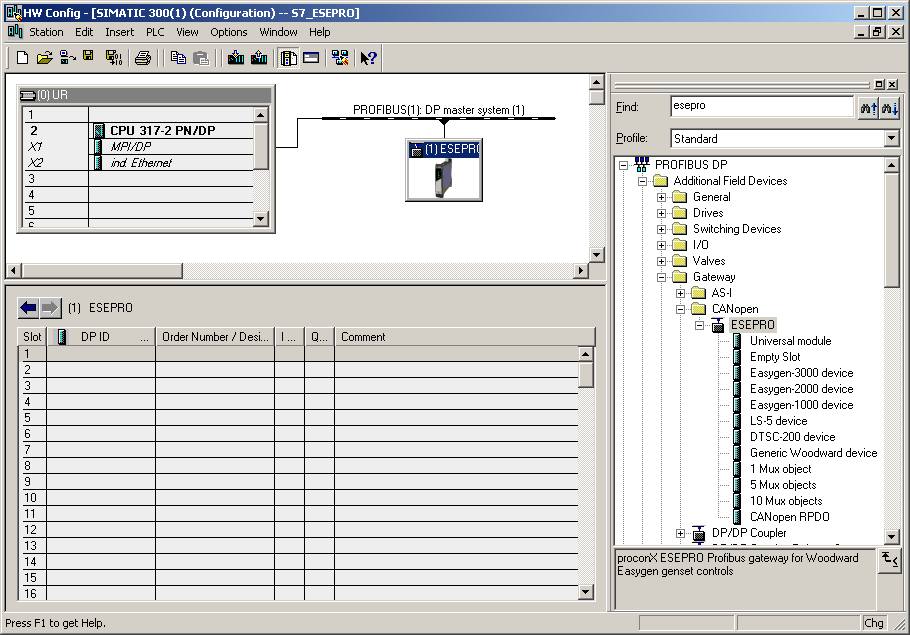Click the search down binoculars icon
The width and height of the screenshot is (910, 635).
[889, 108]
